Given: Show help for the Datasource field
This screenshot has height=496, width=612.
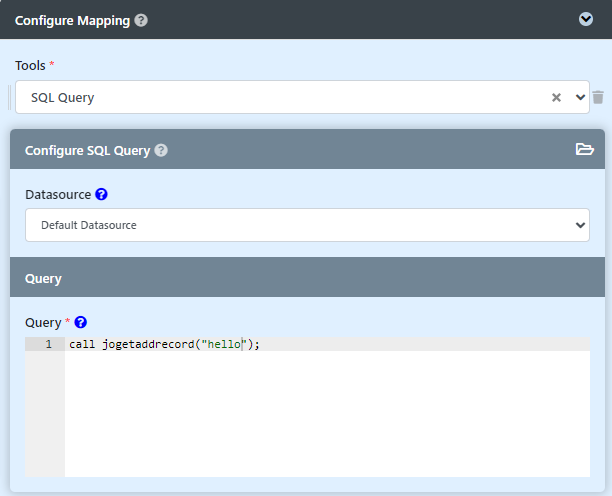Looking at the screenshot, I should coord(101,194).
